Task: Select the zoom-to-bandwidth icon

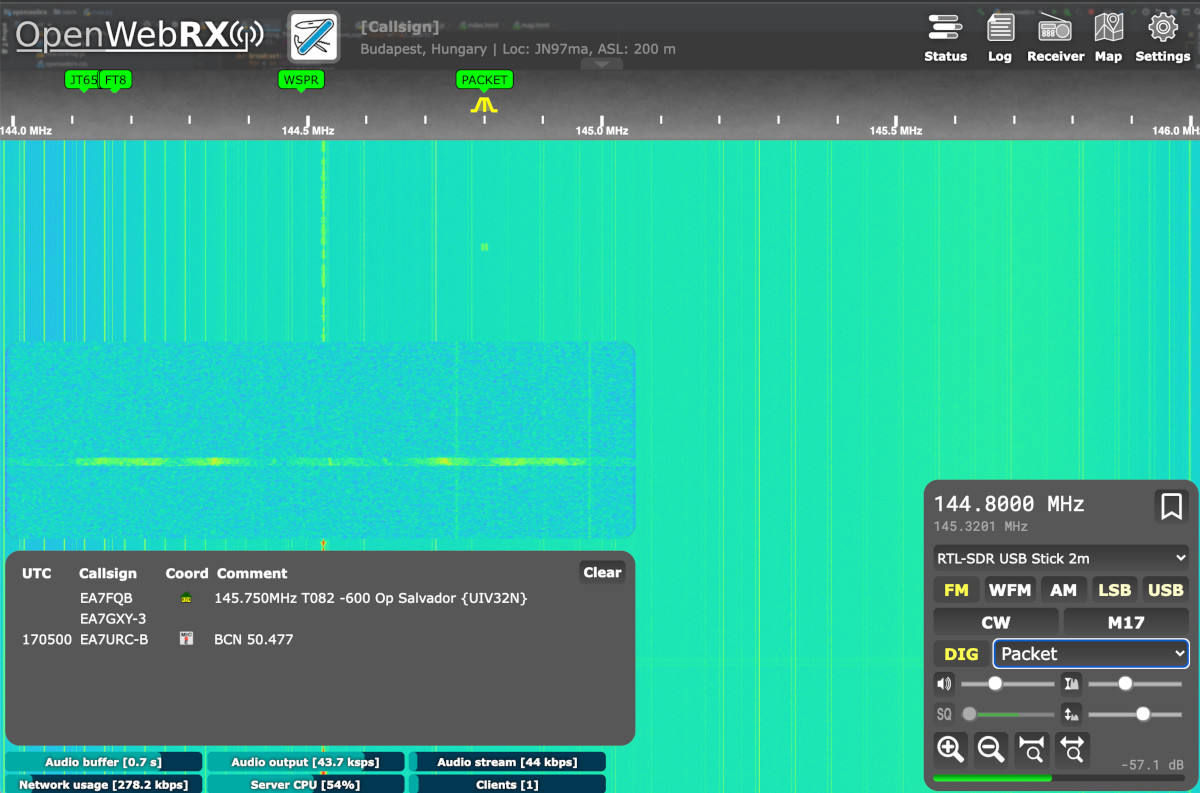Action: (x=1032, y=749)
